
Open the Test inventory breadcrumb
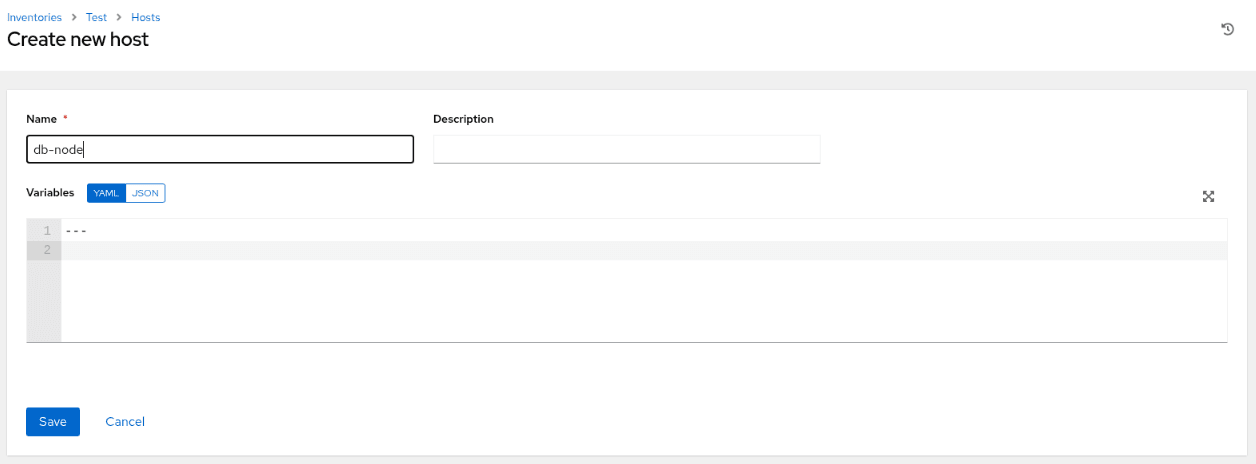point(96,17)
